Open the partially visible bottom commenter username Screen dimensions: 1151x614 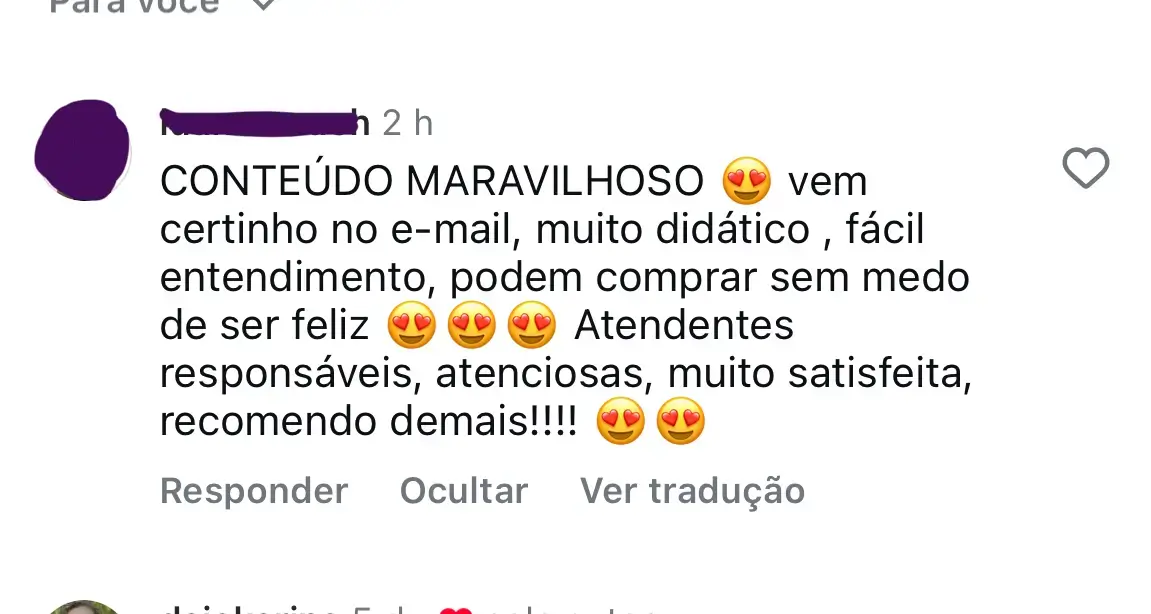pyautogui.click(x=250, y=610)
